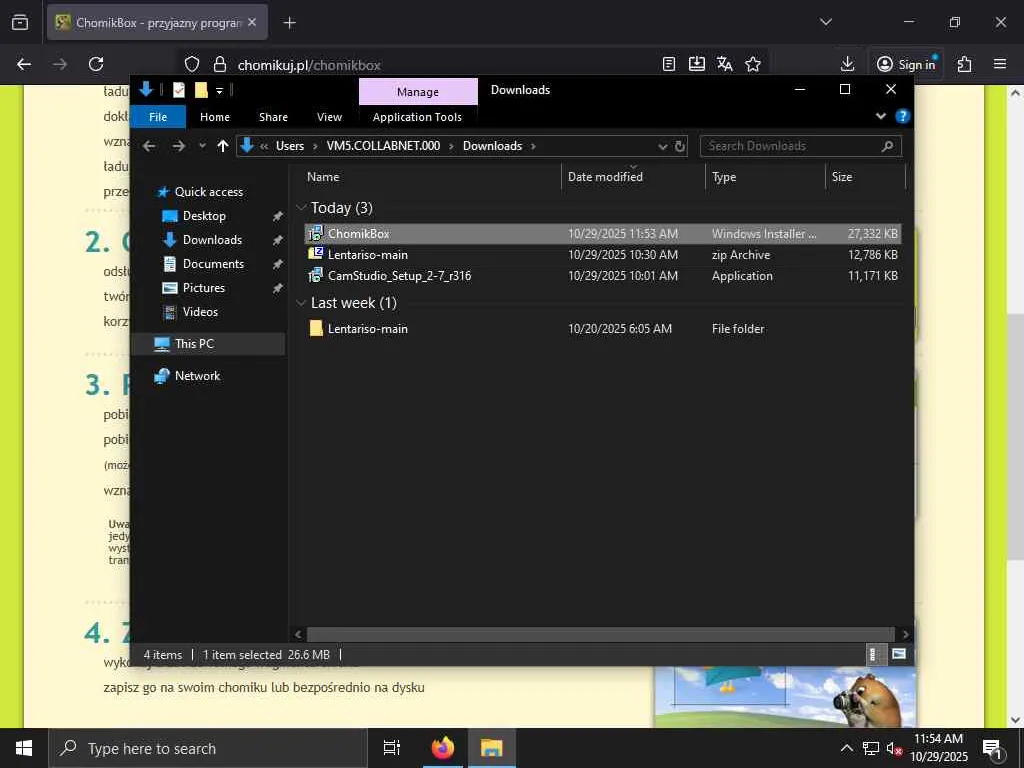Sort files by Size column

pos(865,177)
